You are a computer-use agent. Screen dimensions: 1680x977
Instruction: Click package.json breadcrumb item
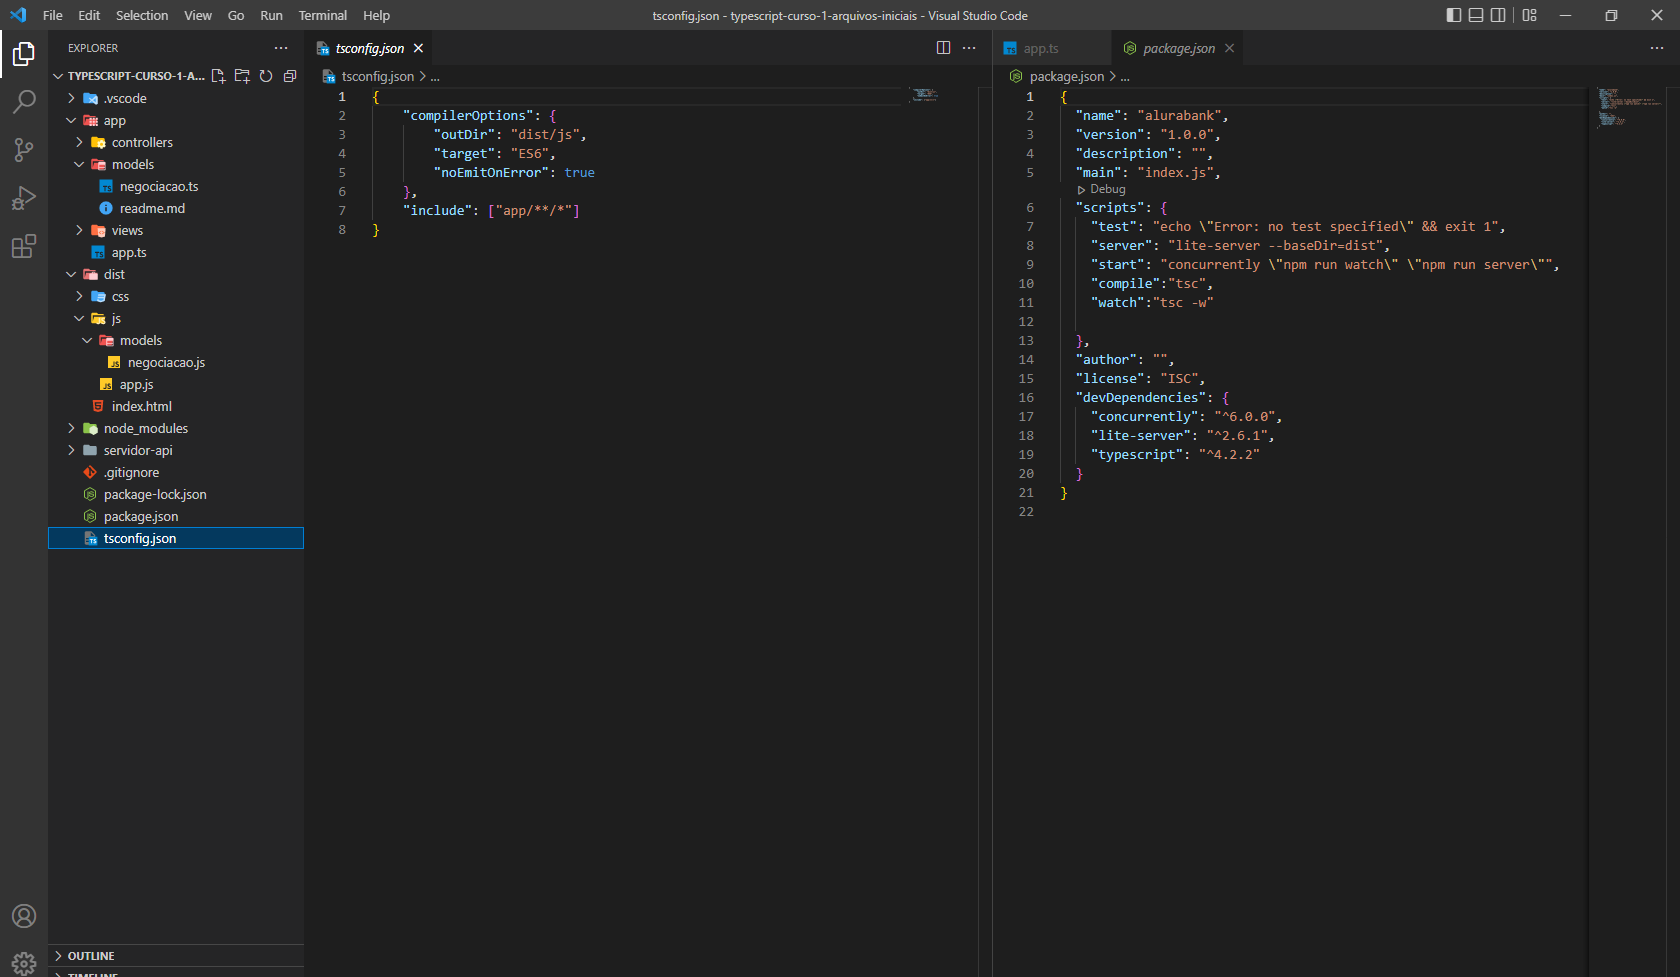(1067, 76)
